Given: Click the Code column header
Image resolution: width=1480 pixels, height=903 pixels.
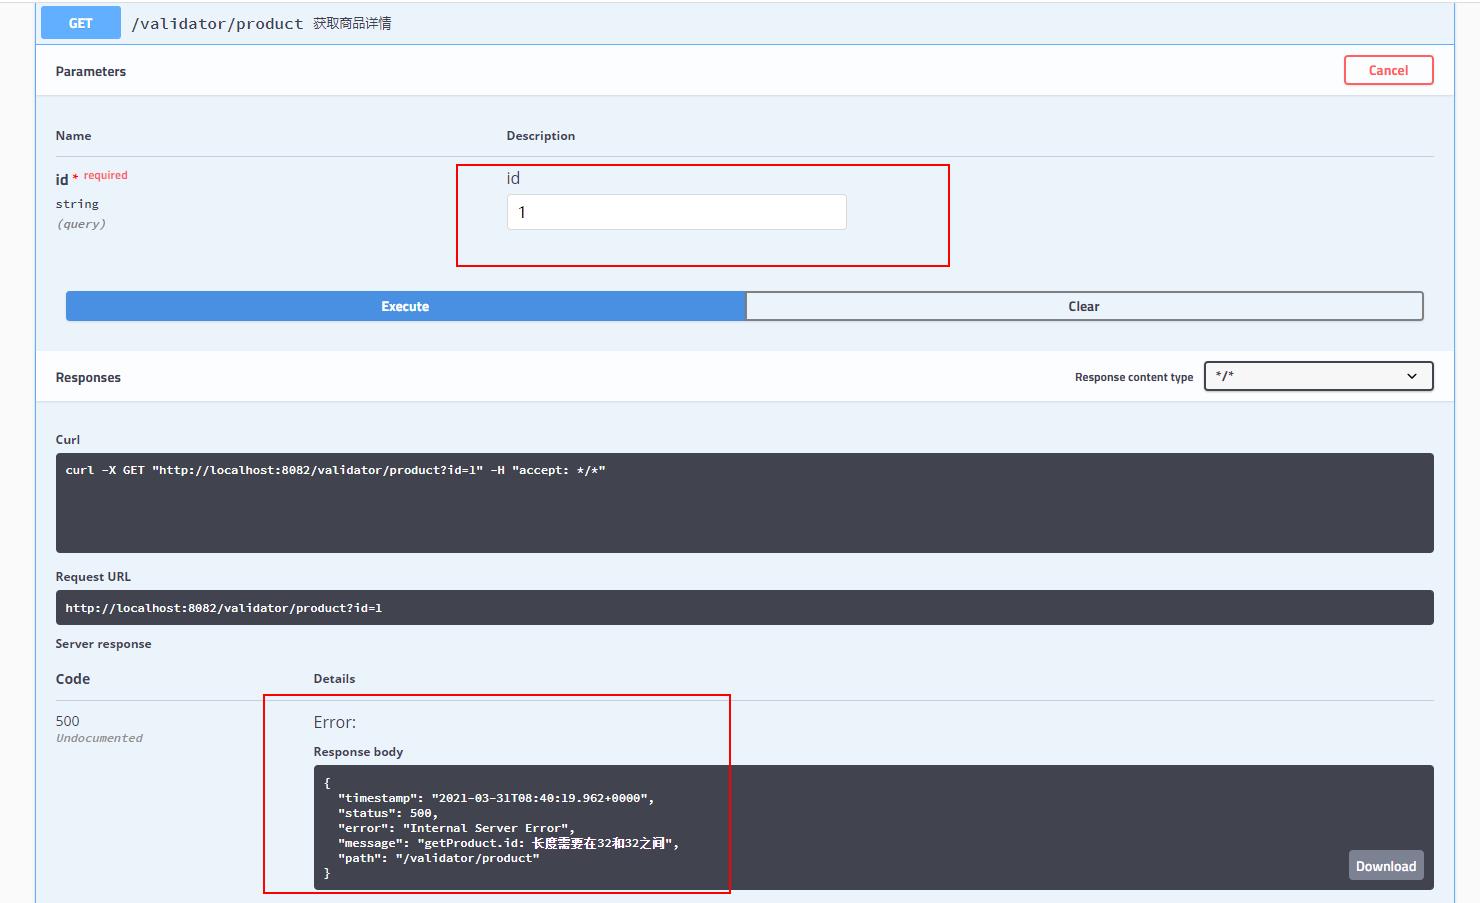Looking at the screenshot, I should click(73, 679).
